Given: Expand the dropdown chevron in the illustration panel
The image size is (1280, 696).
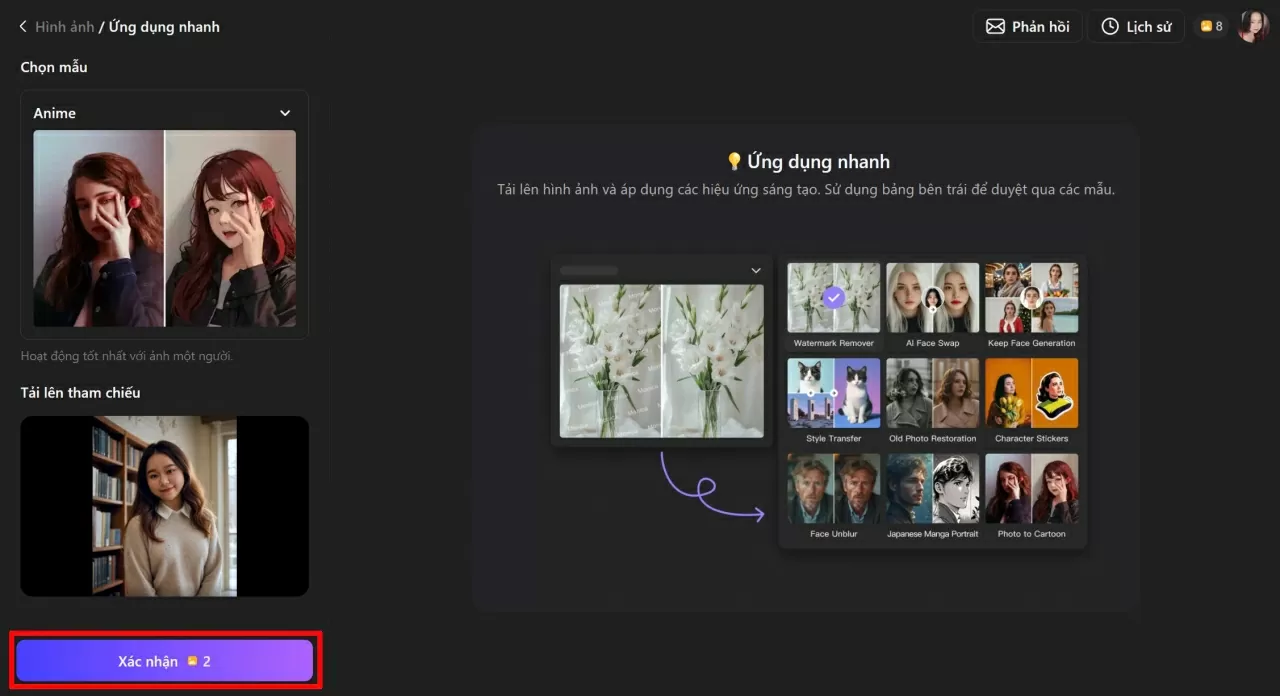Looking at the screenshot, I should click(x=756, y=271).
